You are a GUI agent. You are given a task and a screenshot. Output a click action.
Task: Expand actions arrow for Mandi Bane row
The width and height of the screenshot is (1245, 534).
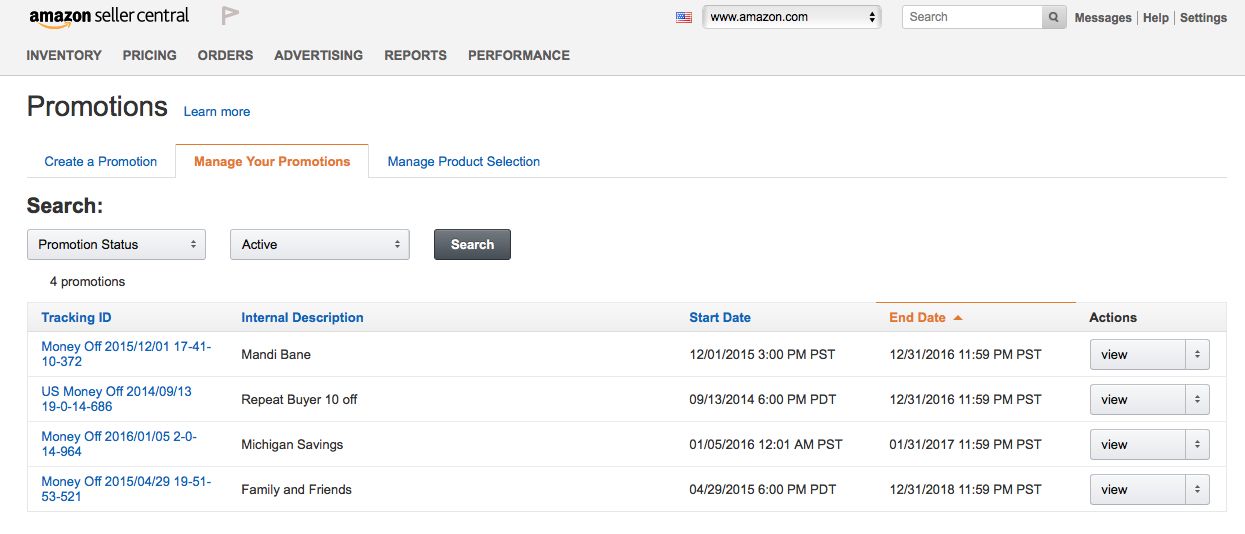coord(1197,355)
